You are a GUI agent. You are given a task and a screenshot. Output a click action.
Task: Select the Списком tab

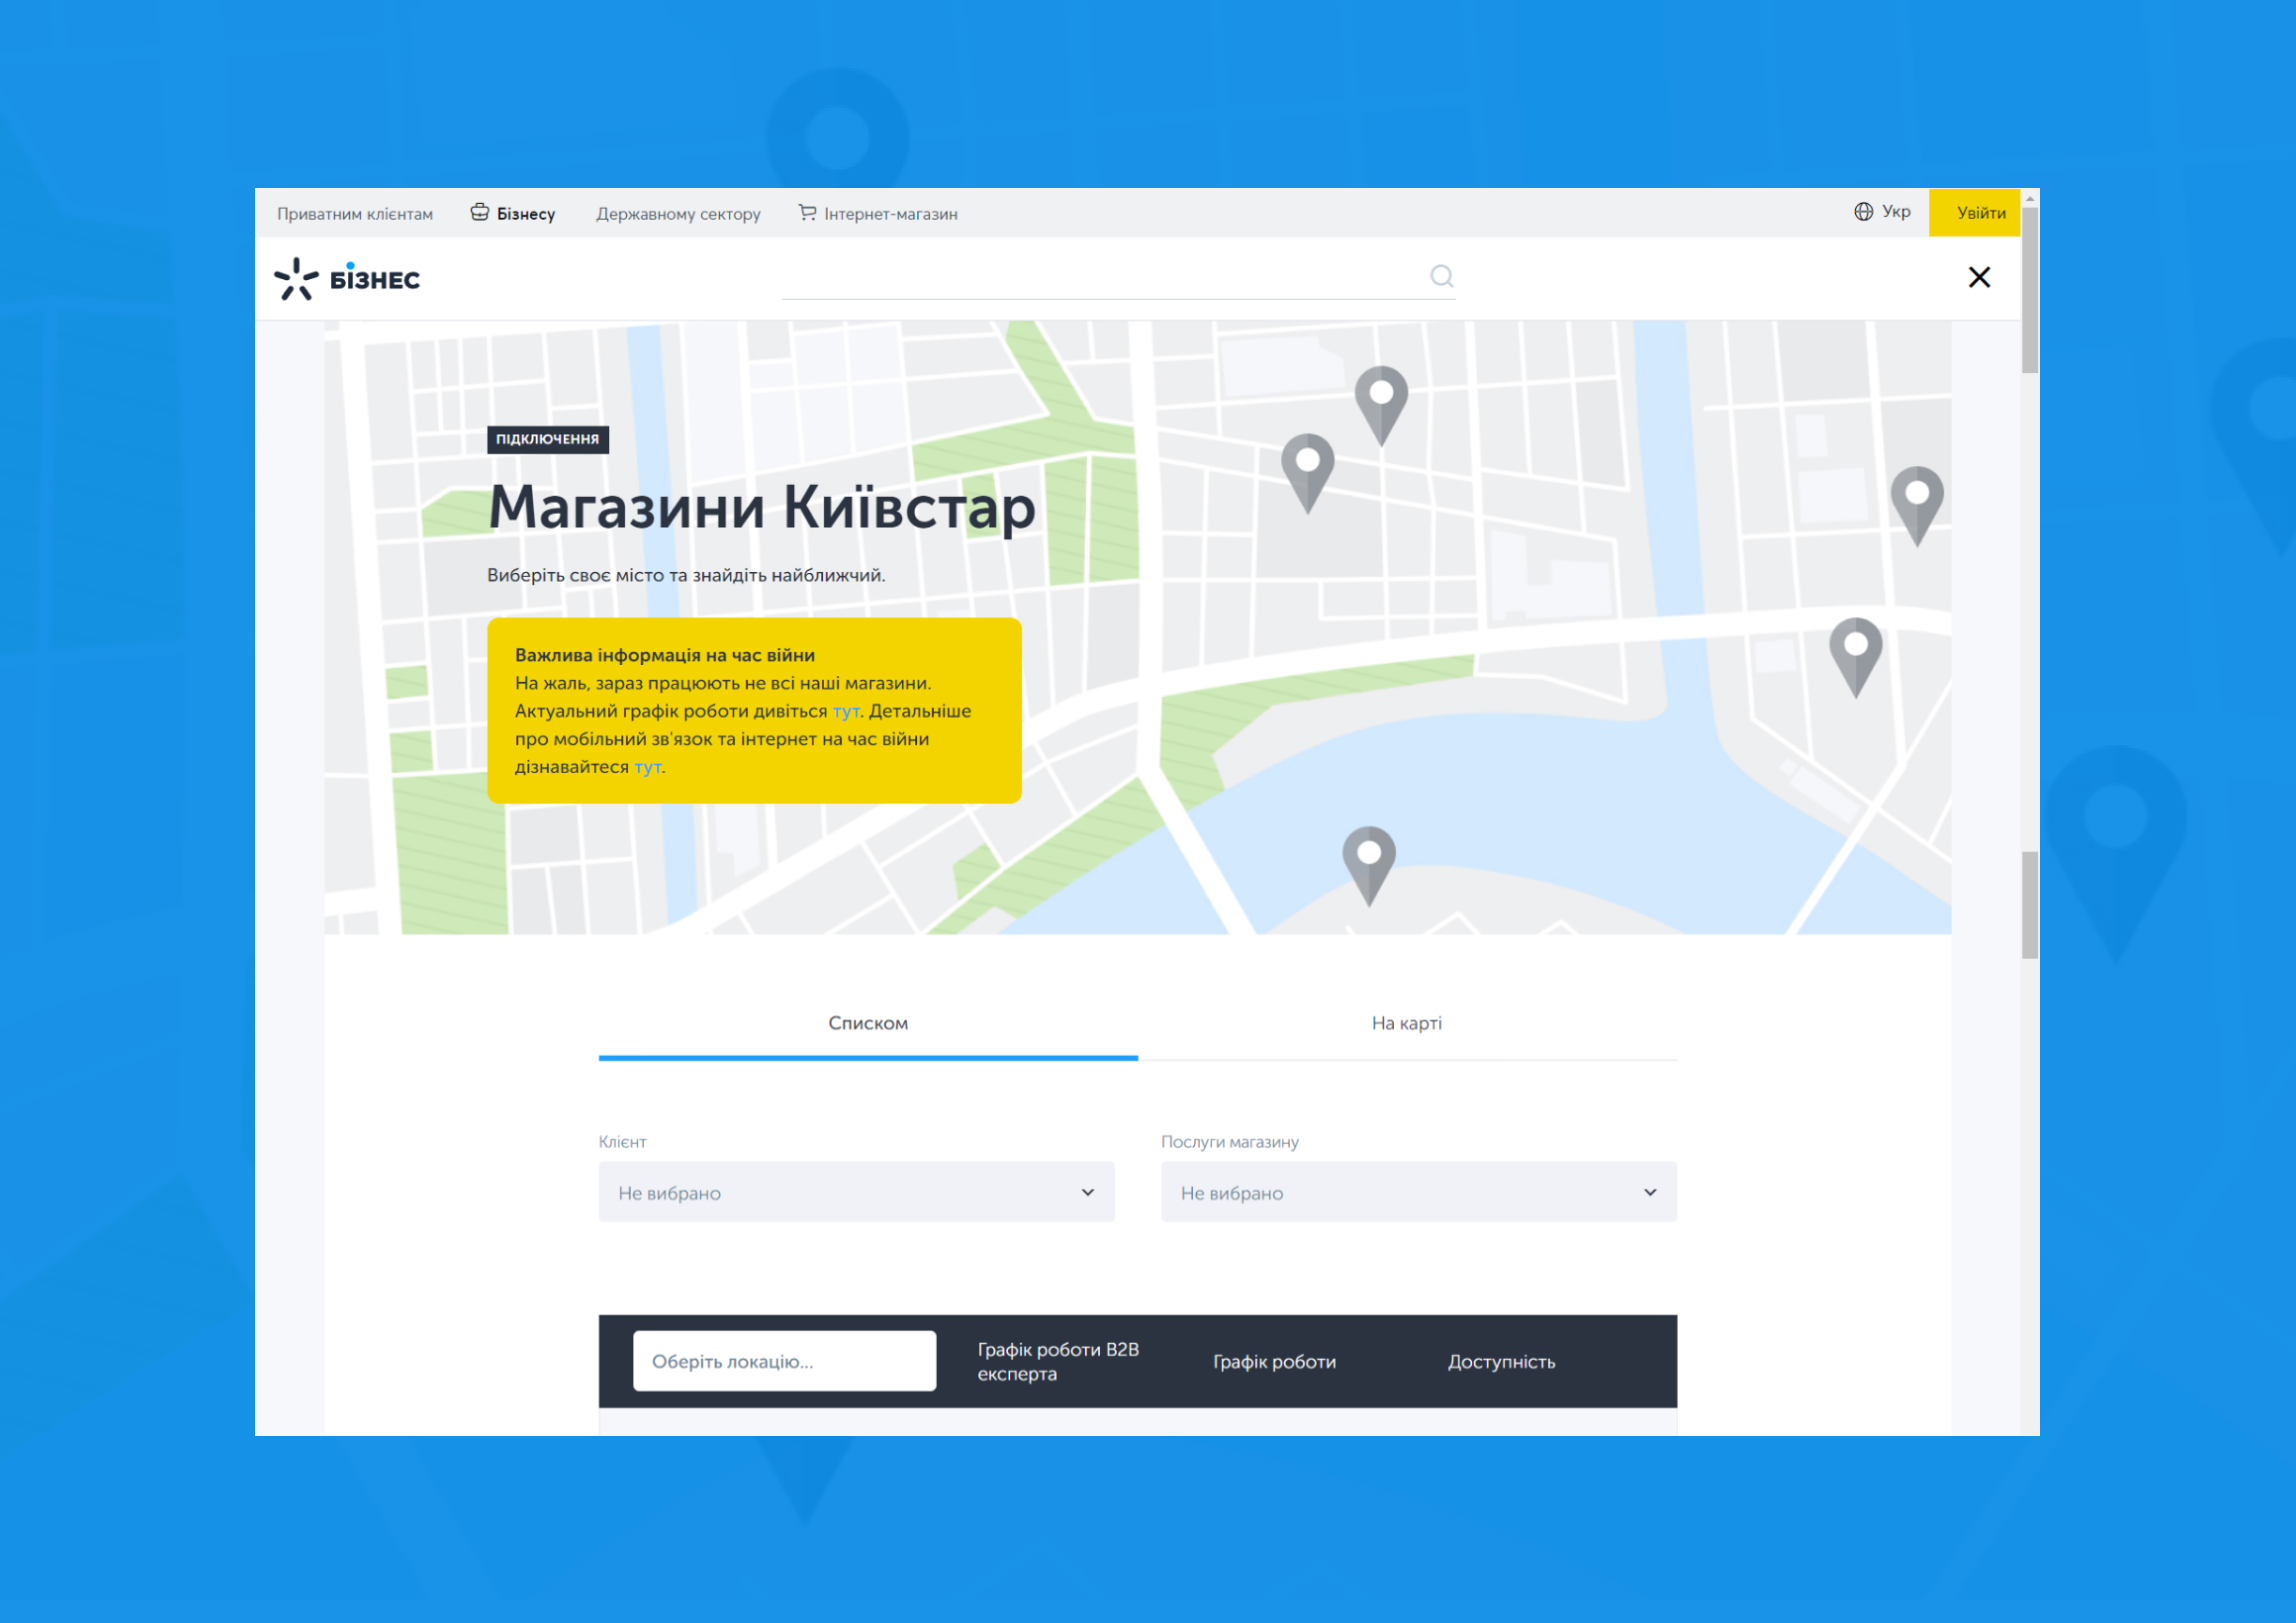click(x=868, y=1023)
